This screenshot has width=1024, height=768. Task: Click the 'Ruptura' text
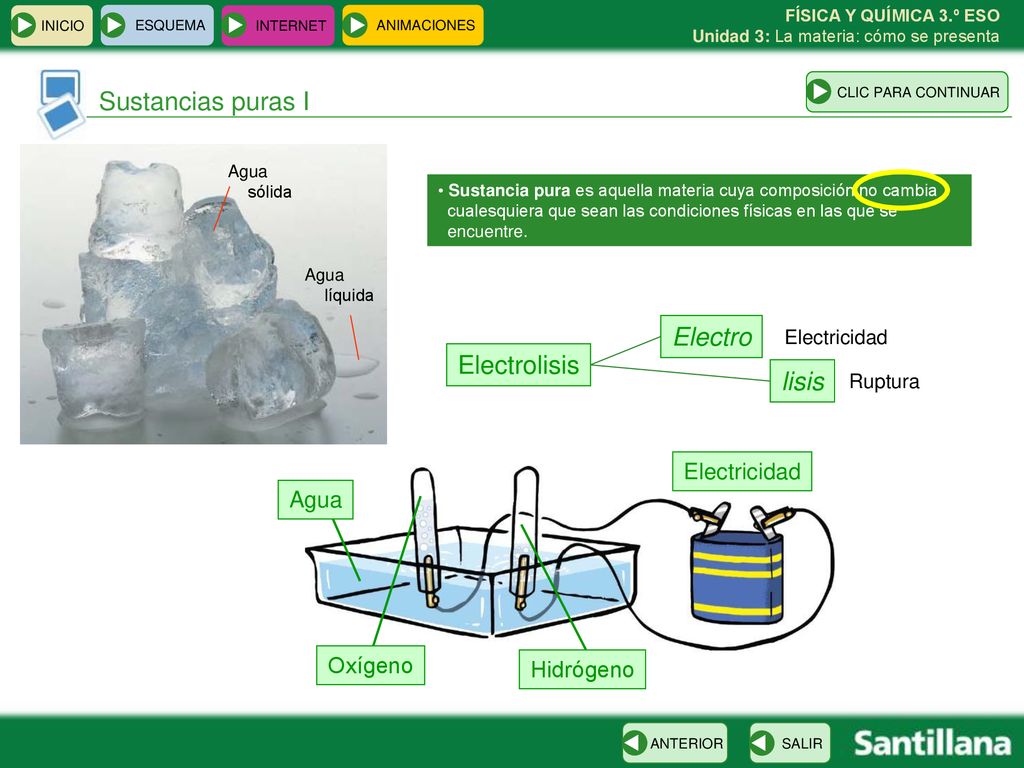point(884,381)
